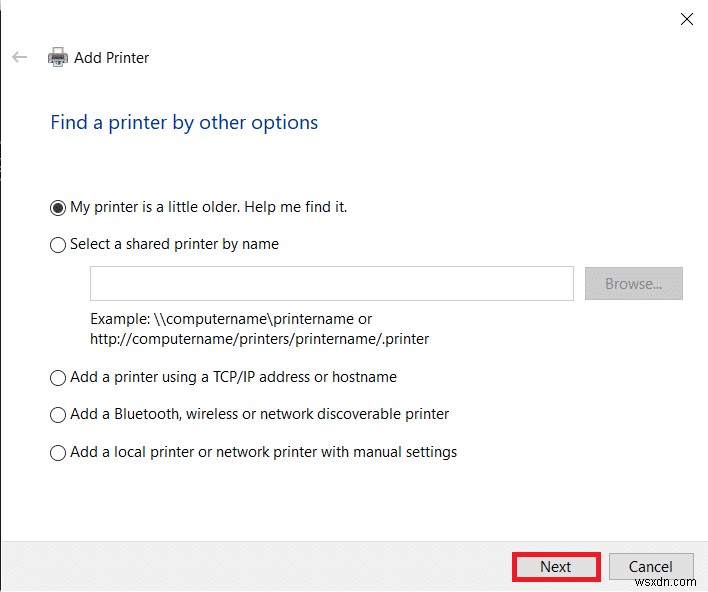Click the Next button
The width and height of the screenshot is (708, 592).
(556, 567)
